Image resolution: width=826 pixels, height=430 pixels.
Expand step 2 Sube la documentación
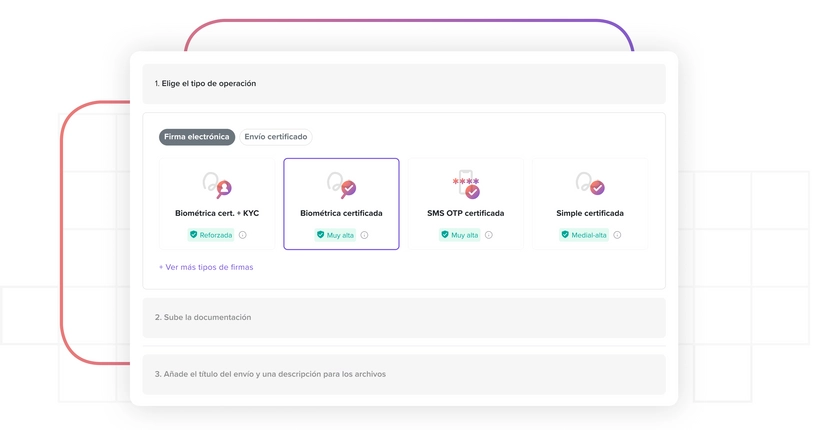point(403,317)
